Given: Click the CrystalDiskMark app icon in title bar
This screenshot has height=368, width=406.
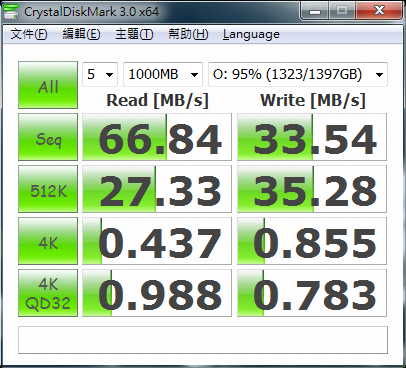Looking at the screenshot, I should click(x=10, y=12).
